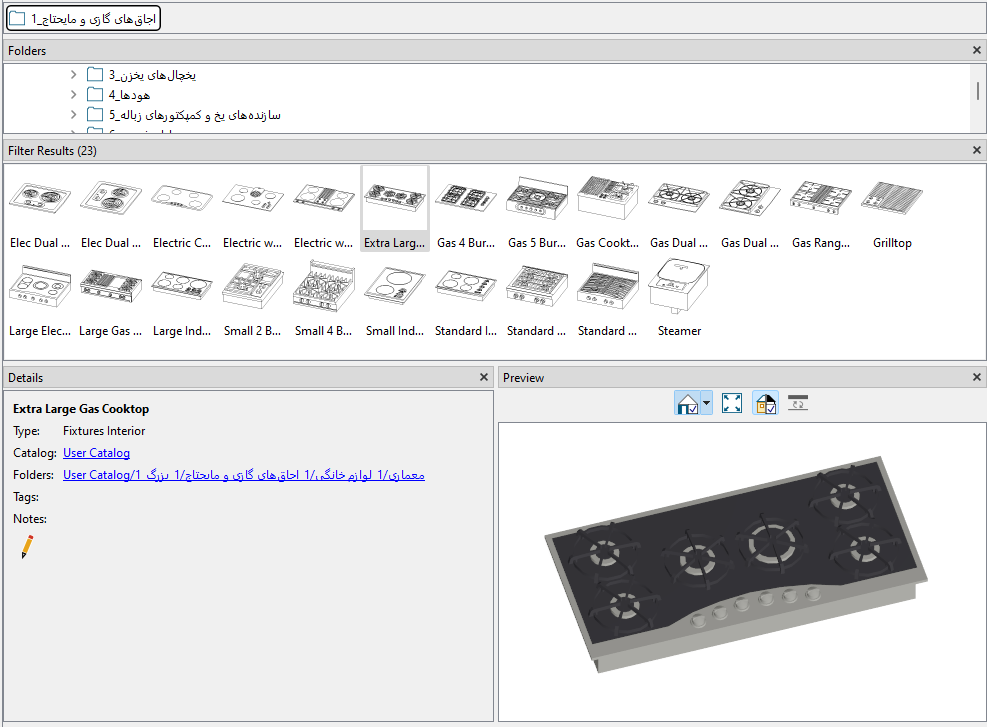This screenshot has width=987, height=727.
Task: Follow the Folders path link in Details
Action: (244, 475)
